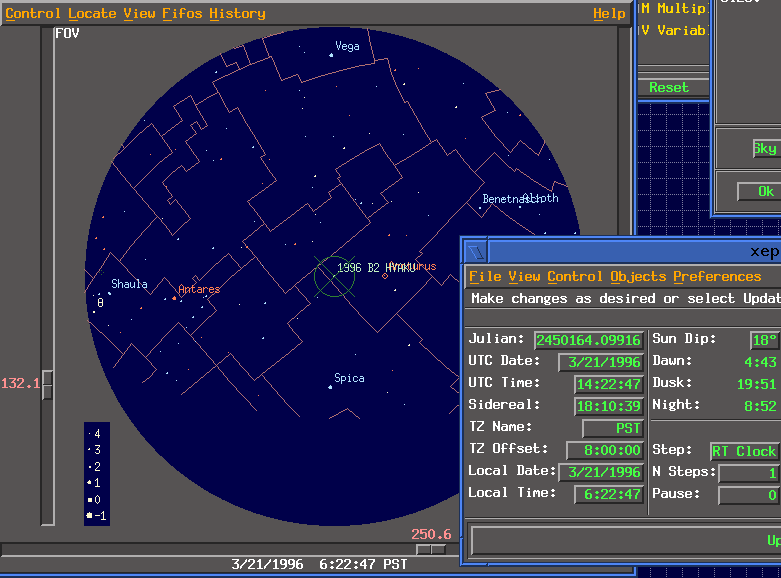The height and width of the screenshot is (578, 781).
Task: Click the Arcturus marker near the comet
Action: [385, 276]
